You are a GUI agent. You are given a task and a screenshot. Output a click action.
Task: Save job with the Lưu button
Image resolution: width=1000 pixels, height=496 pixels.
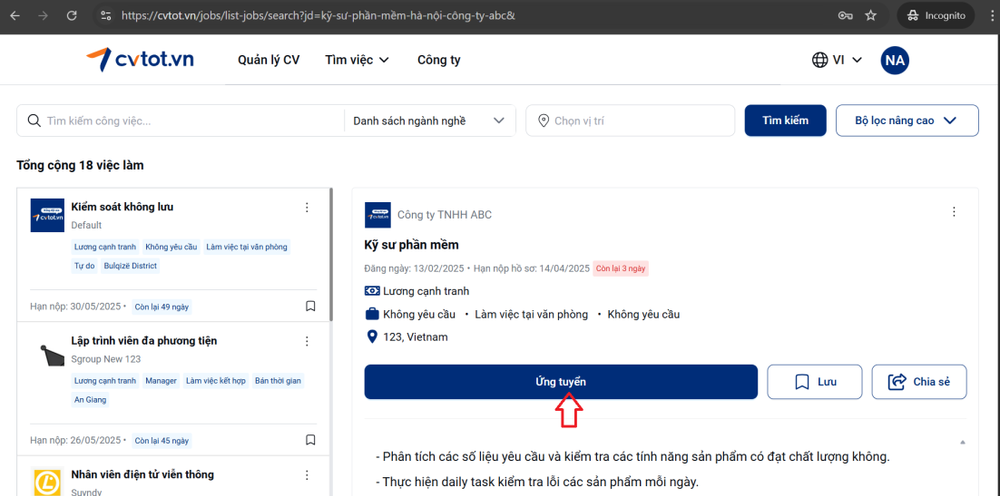click(814, 382)
